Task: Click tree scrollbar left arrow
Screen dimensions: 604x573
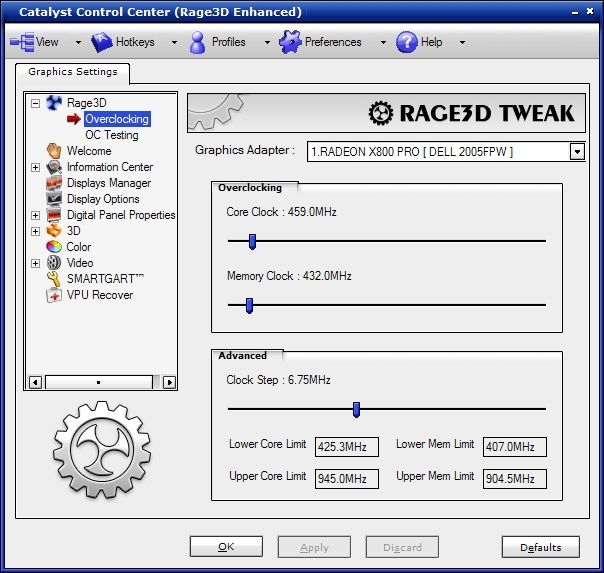Action: tap(35, 382)
